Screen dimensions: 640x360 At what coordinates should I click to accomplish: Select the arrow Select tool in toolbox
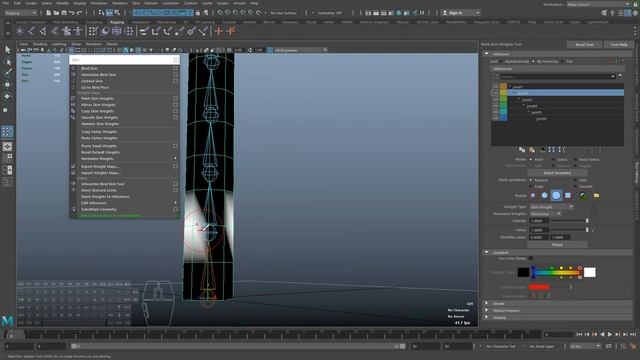(7, 50)
